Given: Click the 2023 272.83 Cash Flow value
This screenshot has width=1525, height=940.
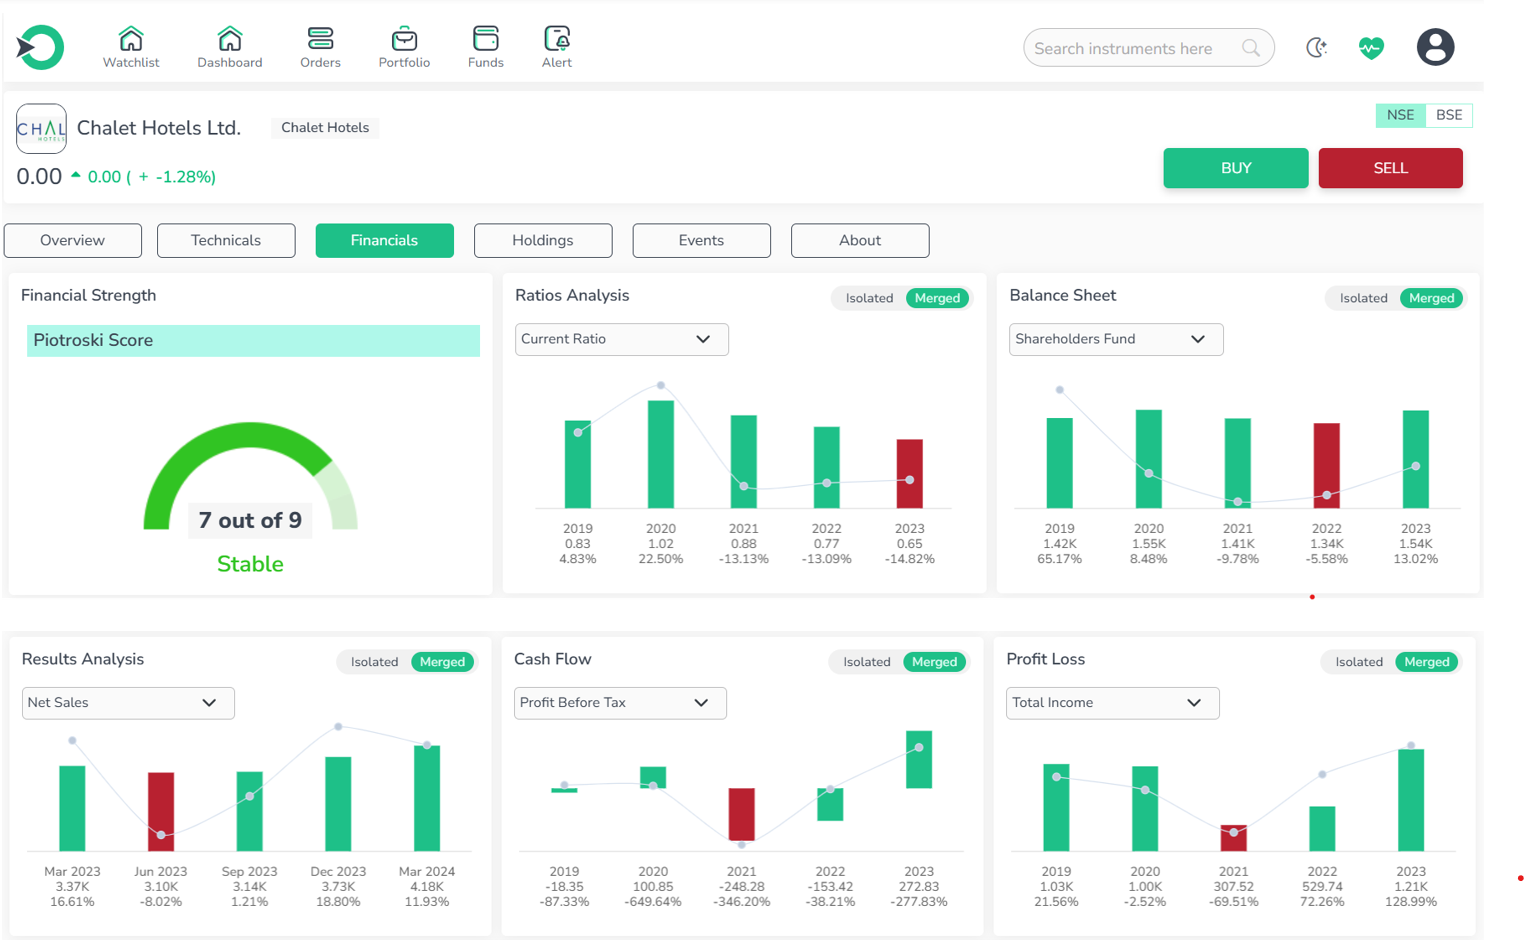Looking at the screenshot, I should click(x=919, y=887).
